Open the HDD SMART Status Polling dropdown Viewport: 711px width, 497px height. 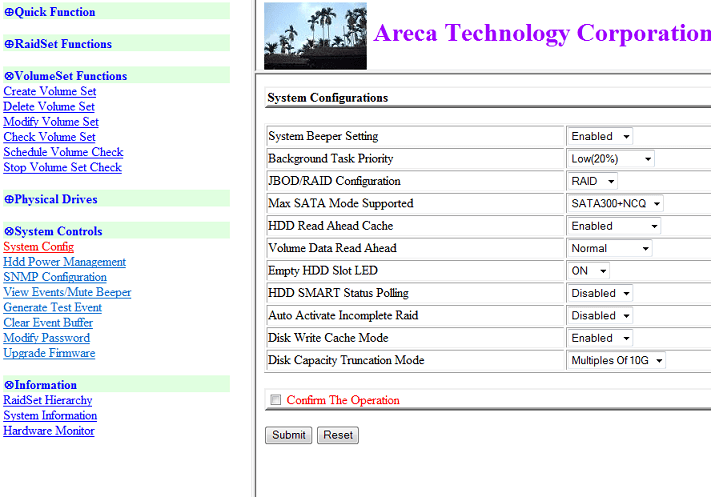599,293
